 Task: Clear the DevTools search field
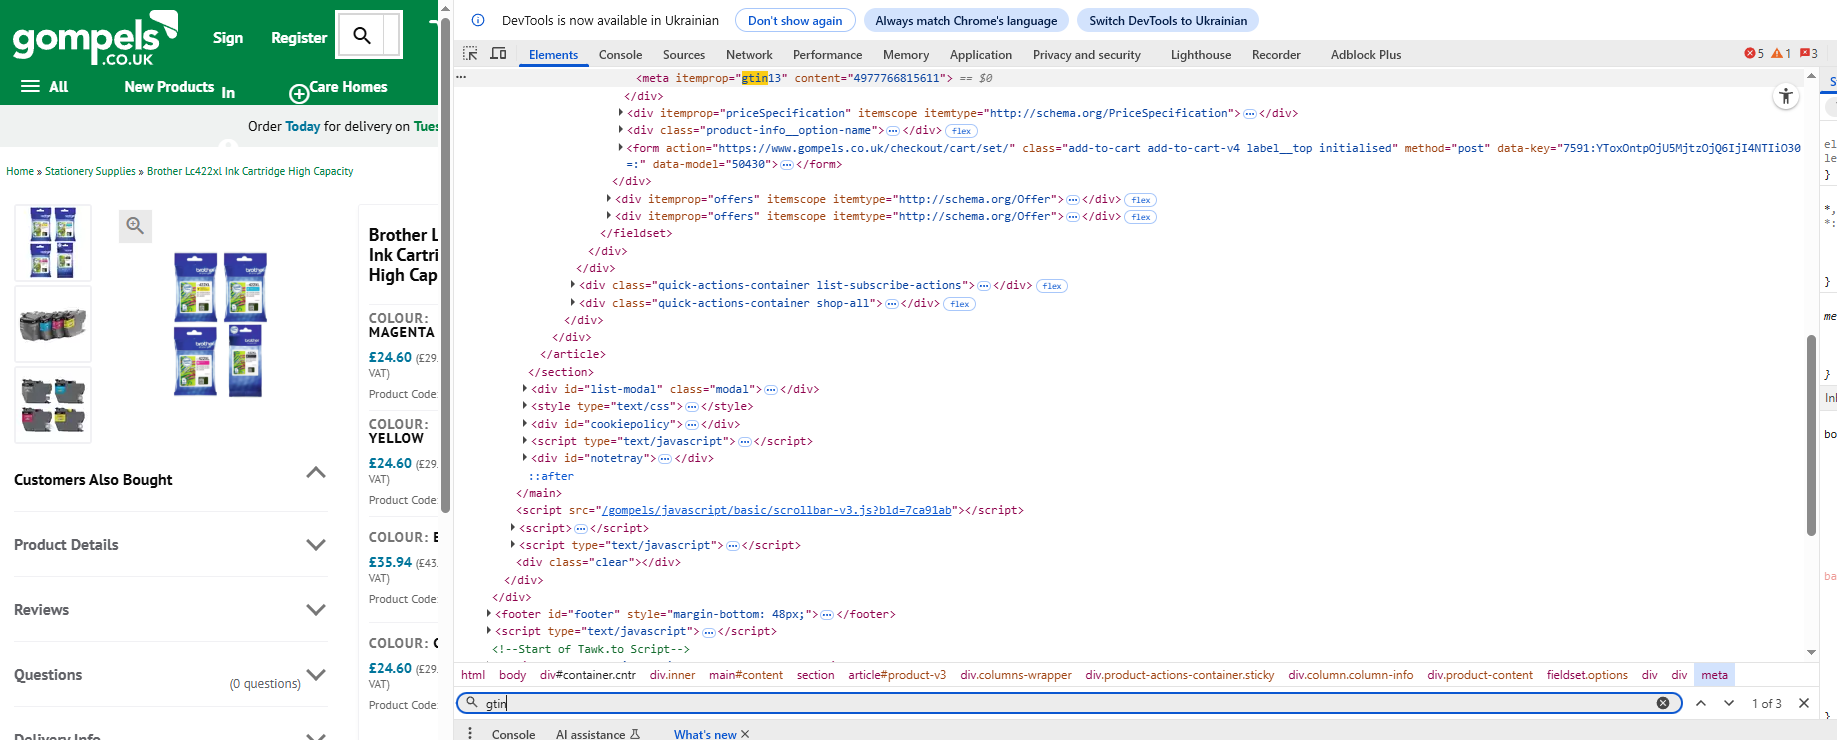pos(1663,703)
